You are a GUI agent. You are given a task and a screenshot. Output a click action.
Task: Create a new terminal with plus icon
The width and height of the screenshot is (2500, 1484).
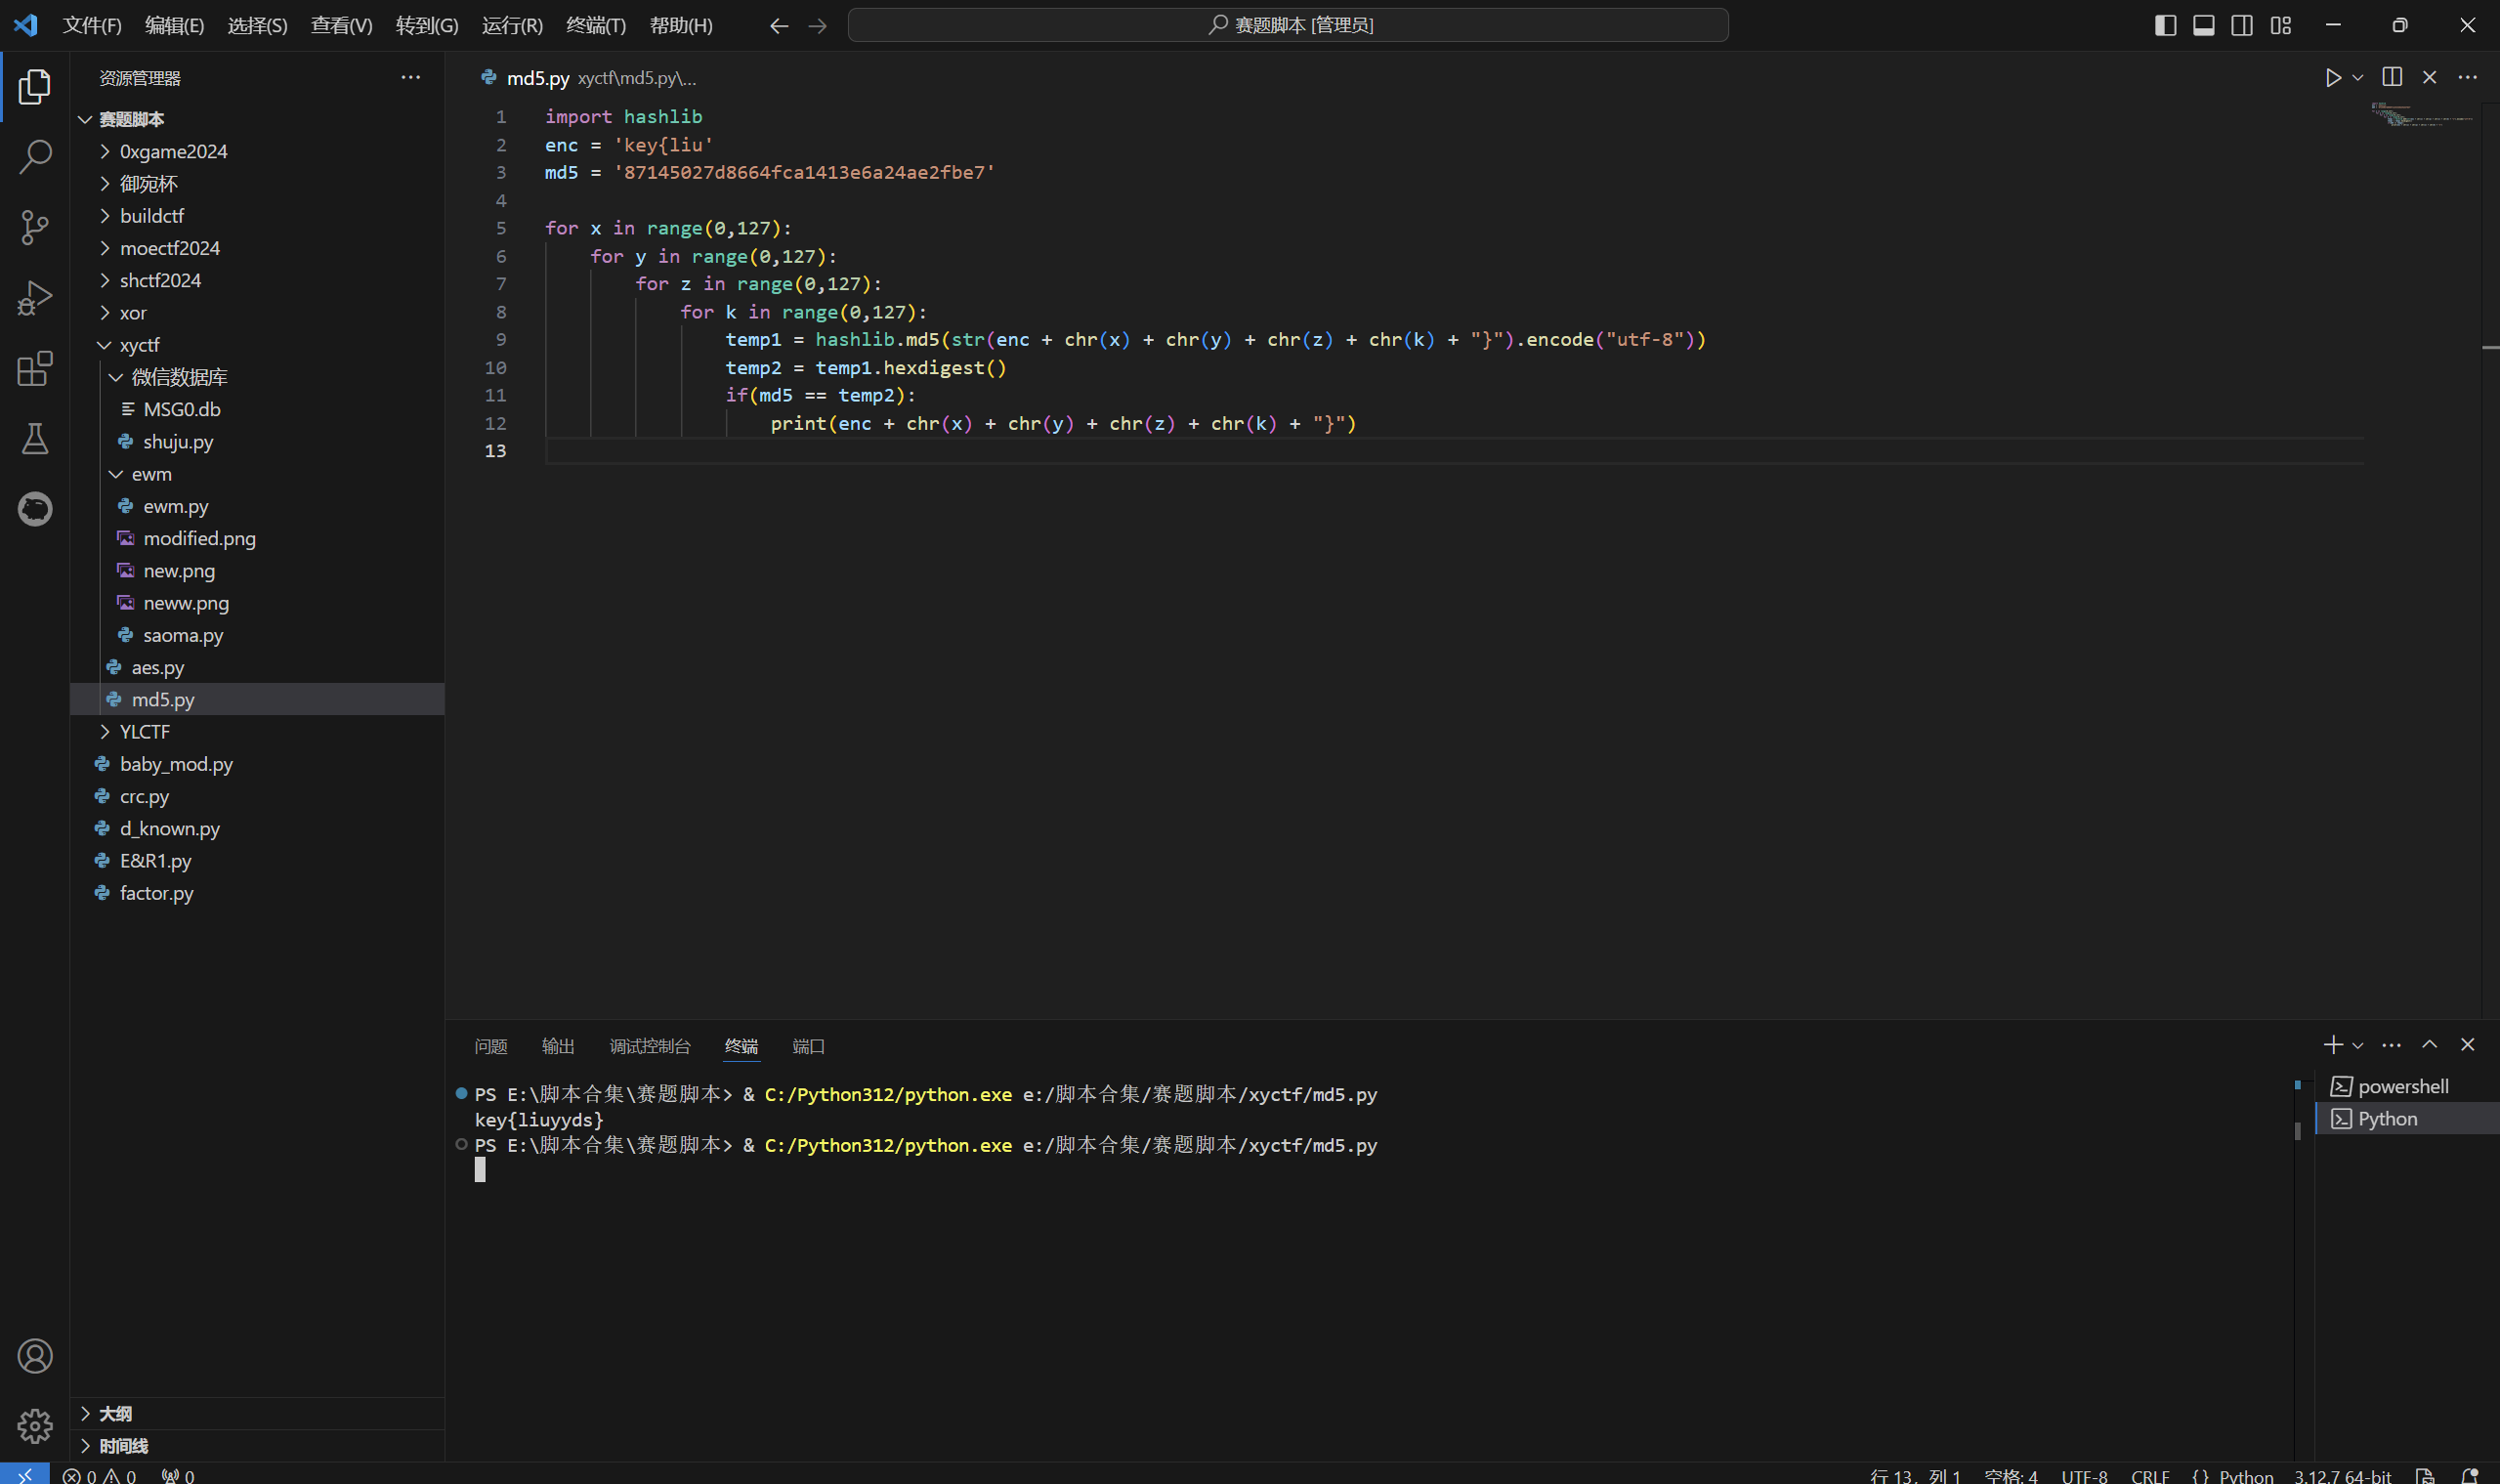click(2332, 1045)
